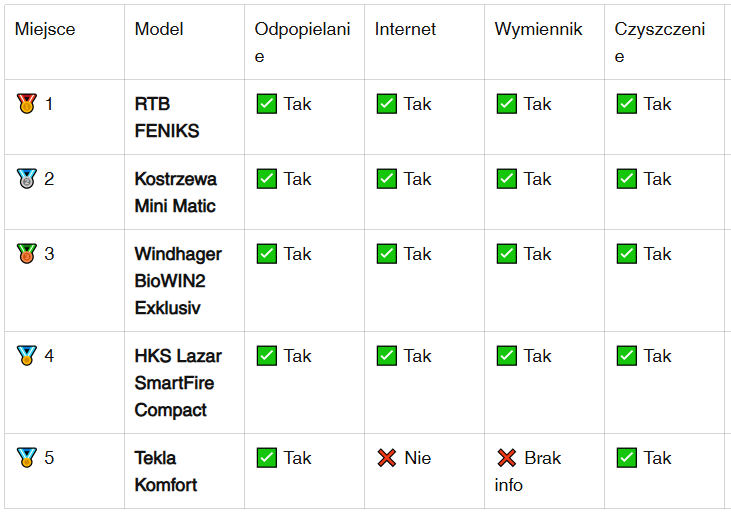Click green checkmark in Kostrzewa Mini Matic Internet cell
This screenshot has height=513, width=731.
[x=386, y=179]
